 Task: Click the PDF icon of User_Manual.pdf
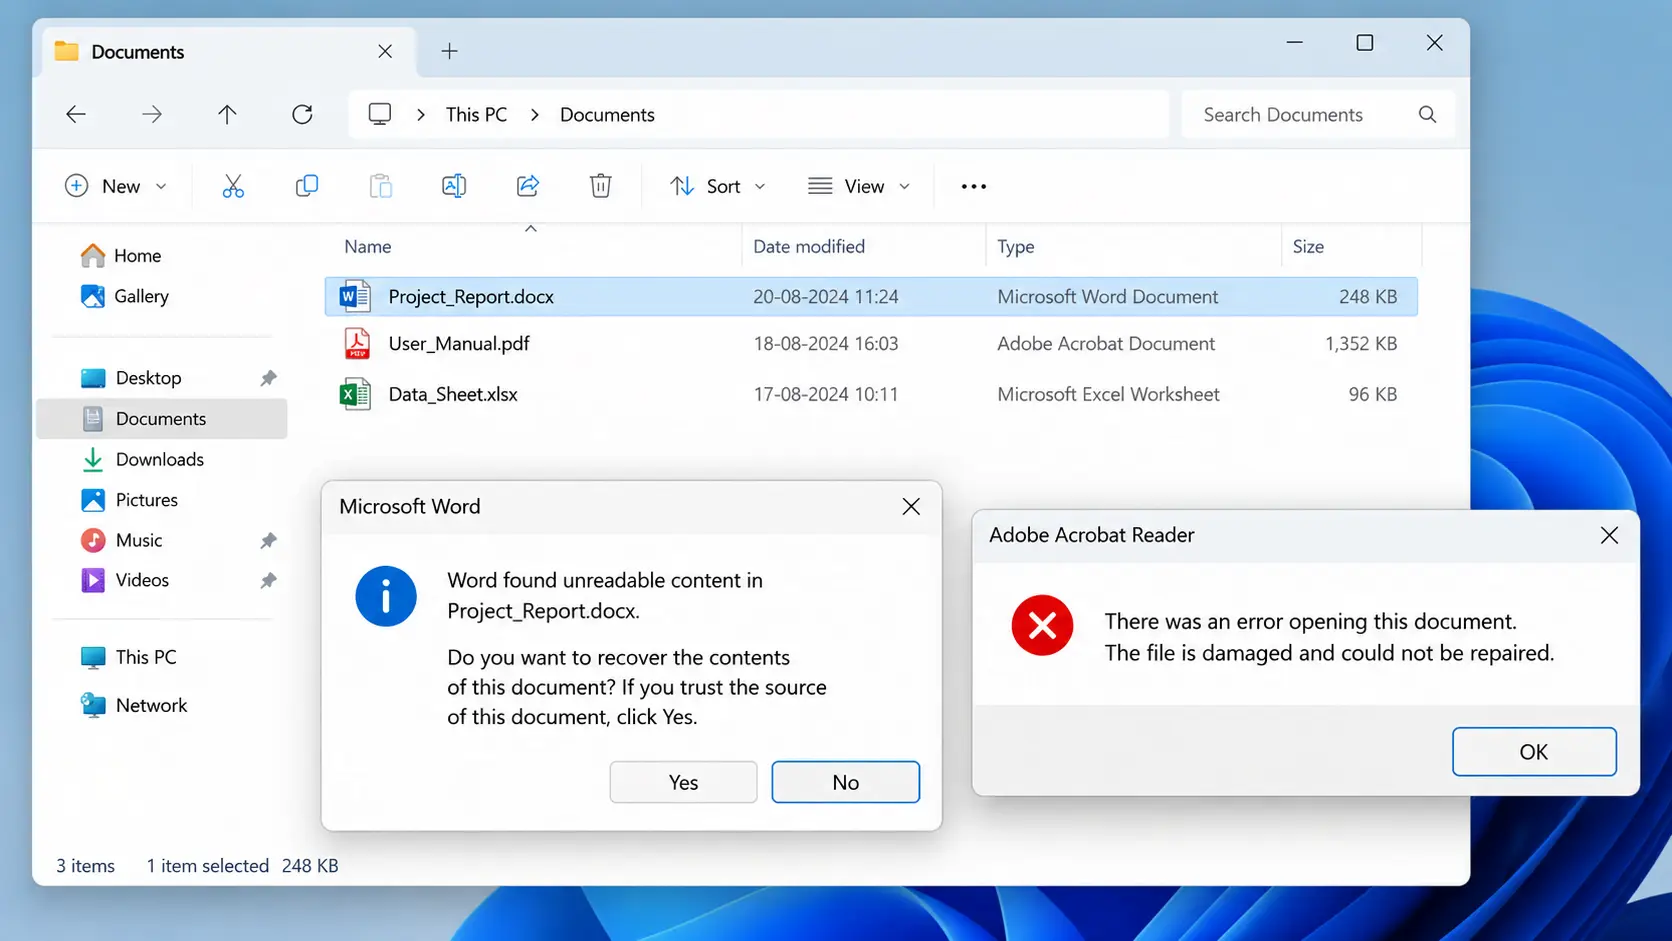tap(357, 344)
